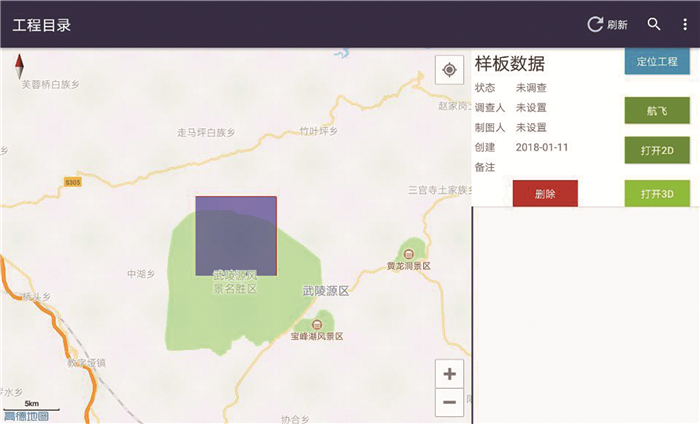Click the map locate-me target icon

(x=450, y=69)
